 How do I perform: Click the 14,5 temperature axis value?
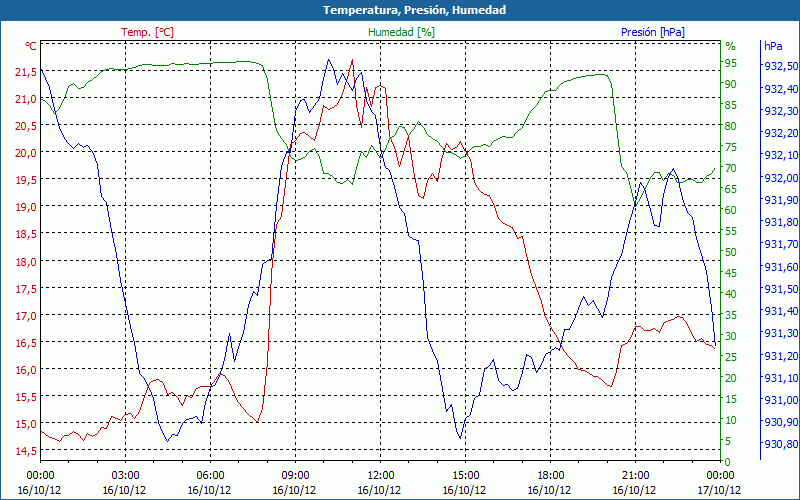(x=26, y=451)
